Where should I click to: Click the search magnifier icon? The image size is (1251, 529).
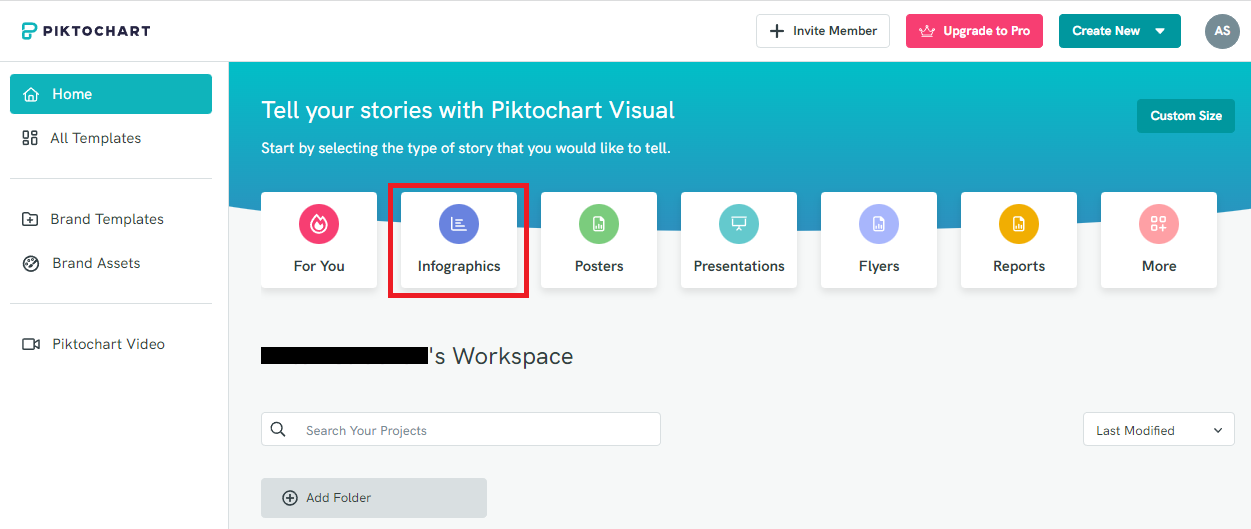(x=279, y=429)
